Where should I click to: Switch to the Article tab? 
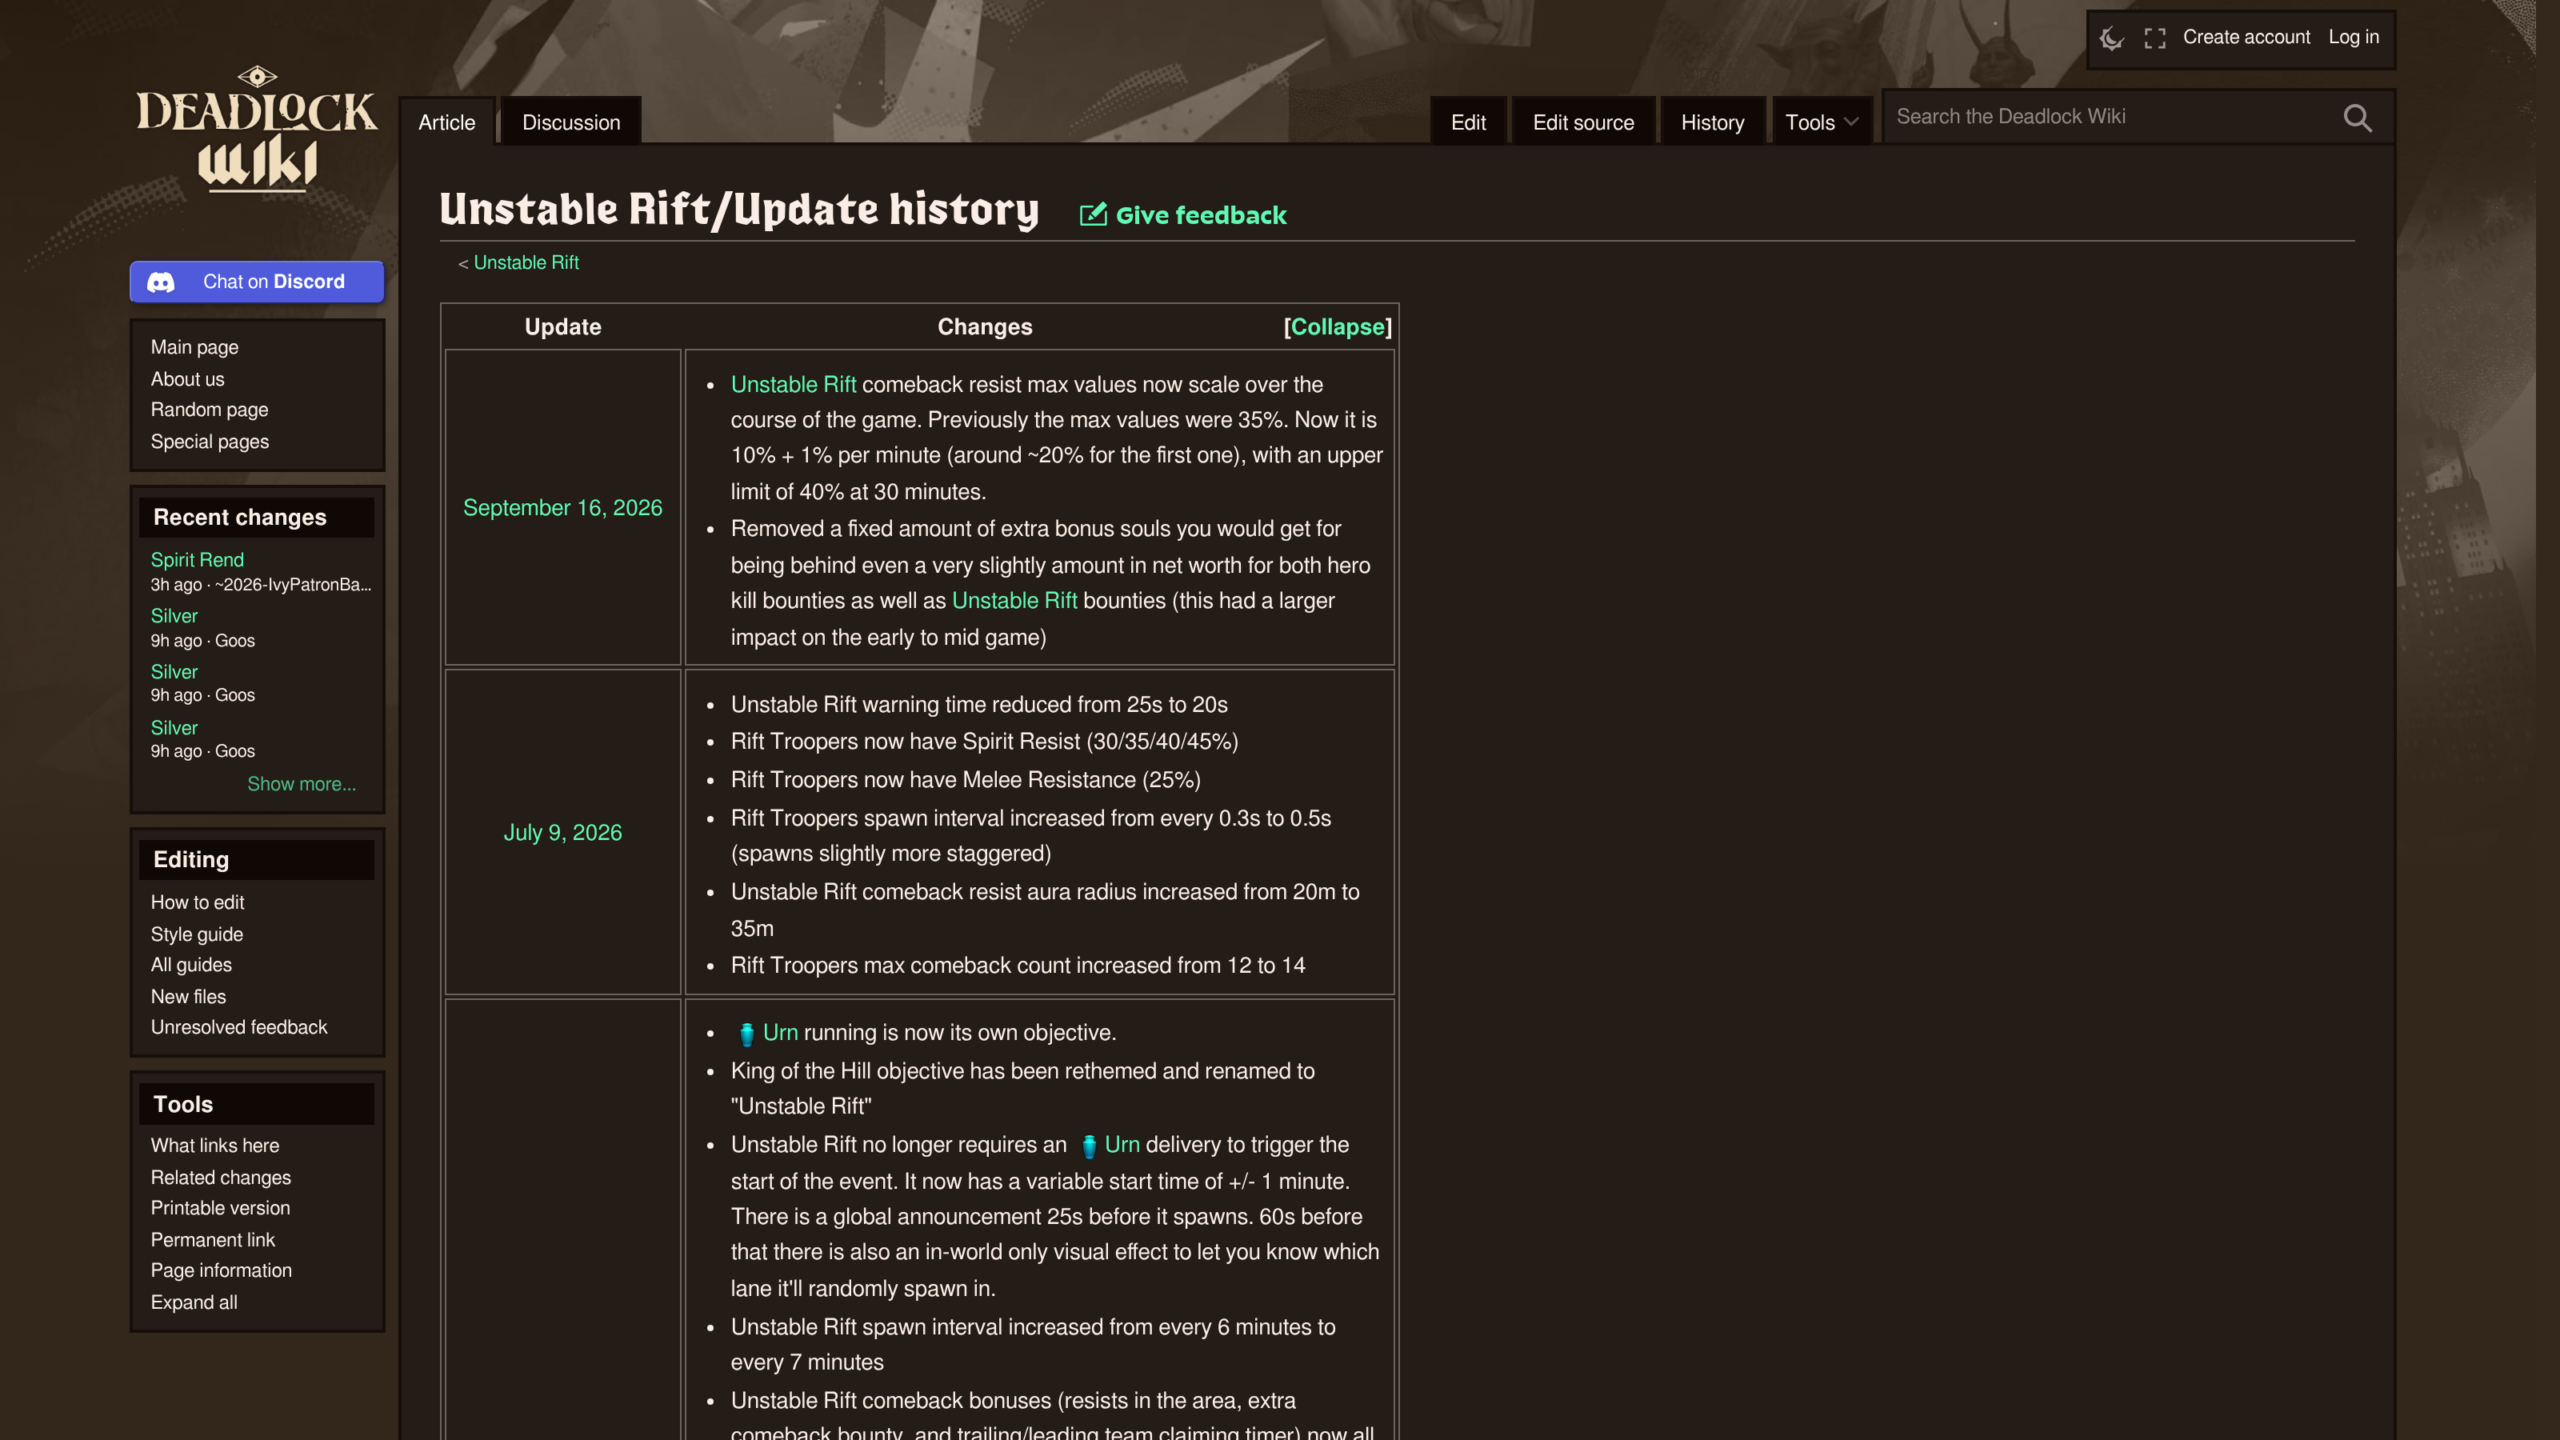pyautogui.click(x=447, y=122)
